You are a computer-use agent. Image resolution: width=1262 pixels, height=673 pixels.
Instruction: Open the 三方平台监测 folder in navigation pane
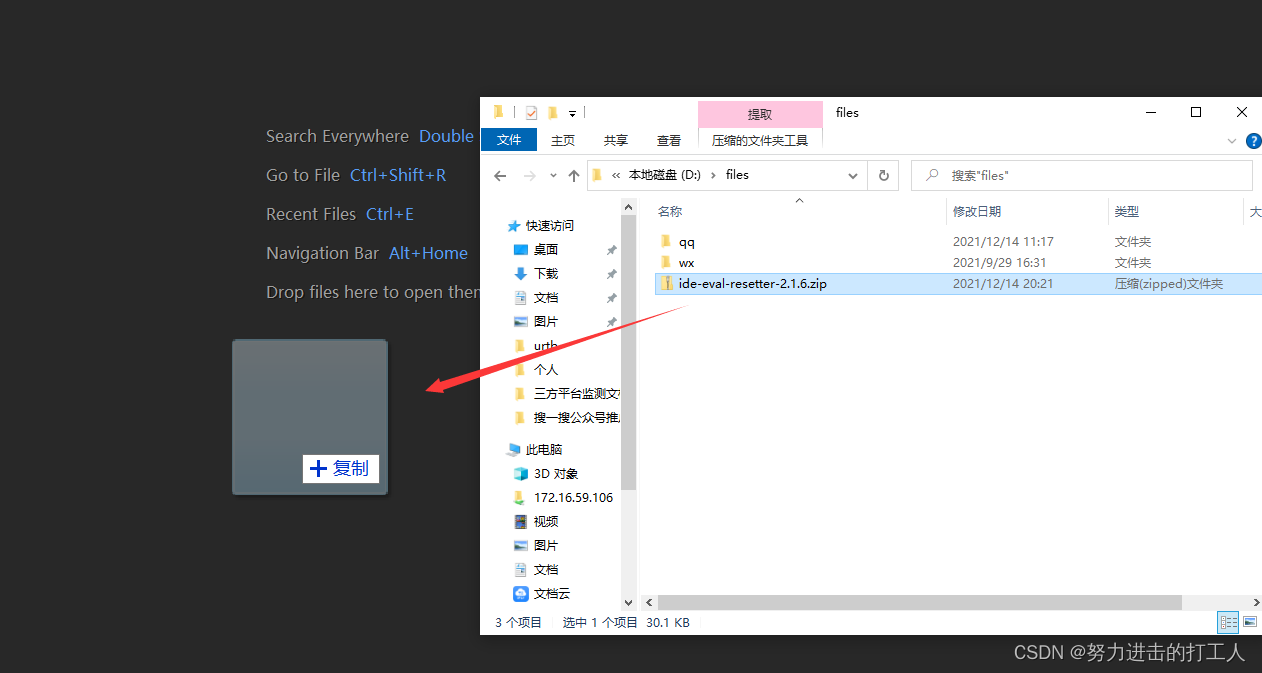[577, 394]
